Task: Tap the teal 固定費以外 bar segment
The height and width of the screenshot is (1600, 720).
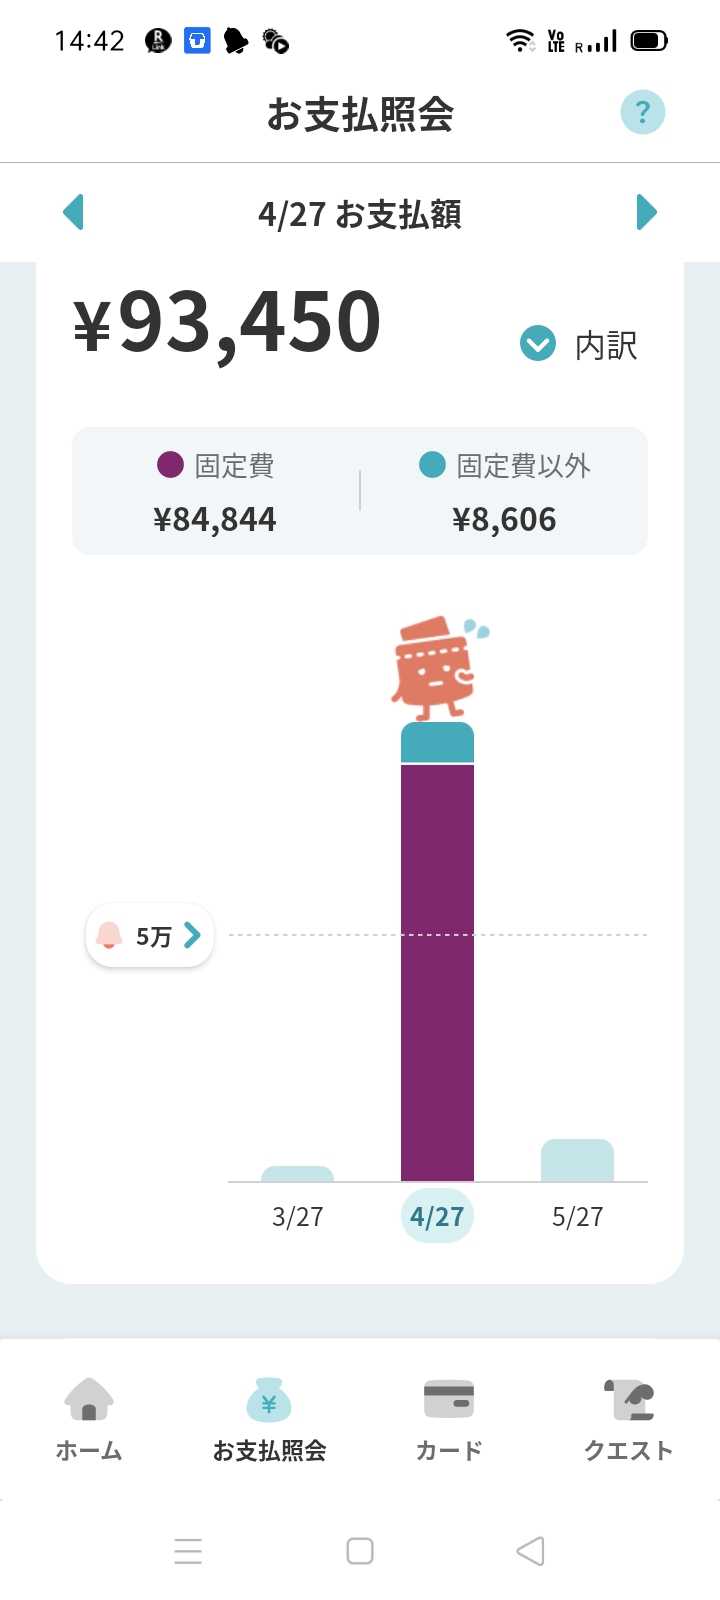Action: pyautogui.click(x=437, y=743)
